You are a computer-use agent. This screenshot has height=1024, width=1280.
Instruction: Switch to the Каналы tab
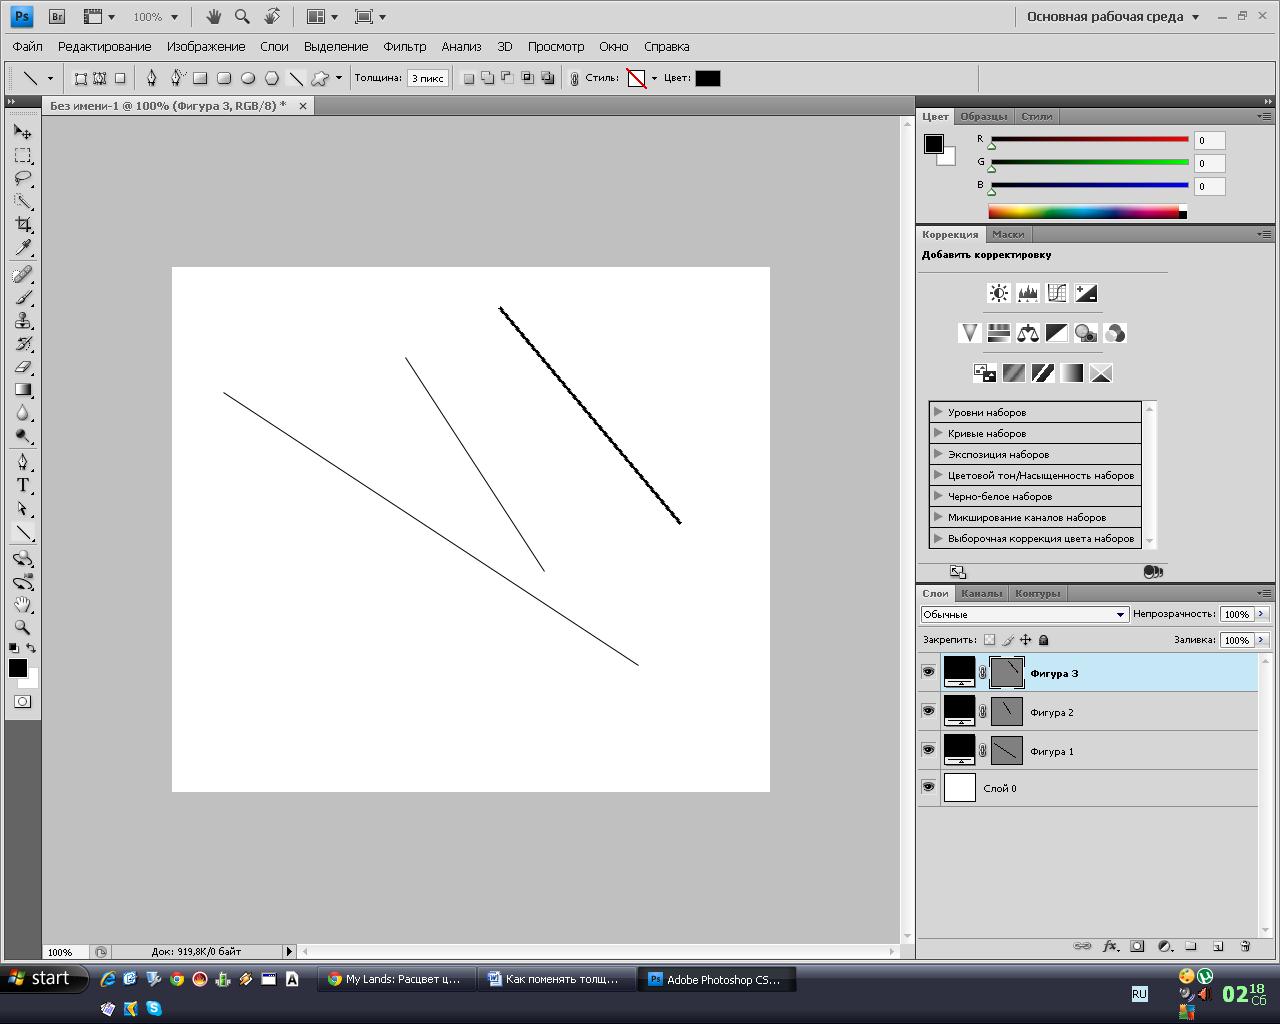[980, 593]
